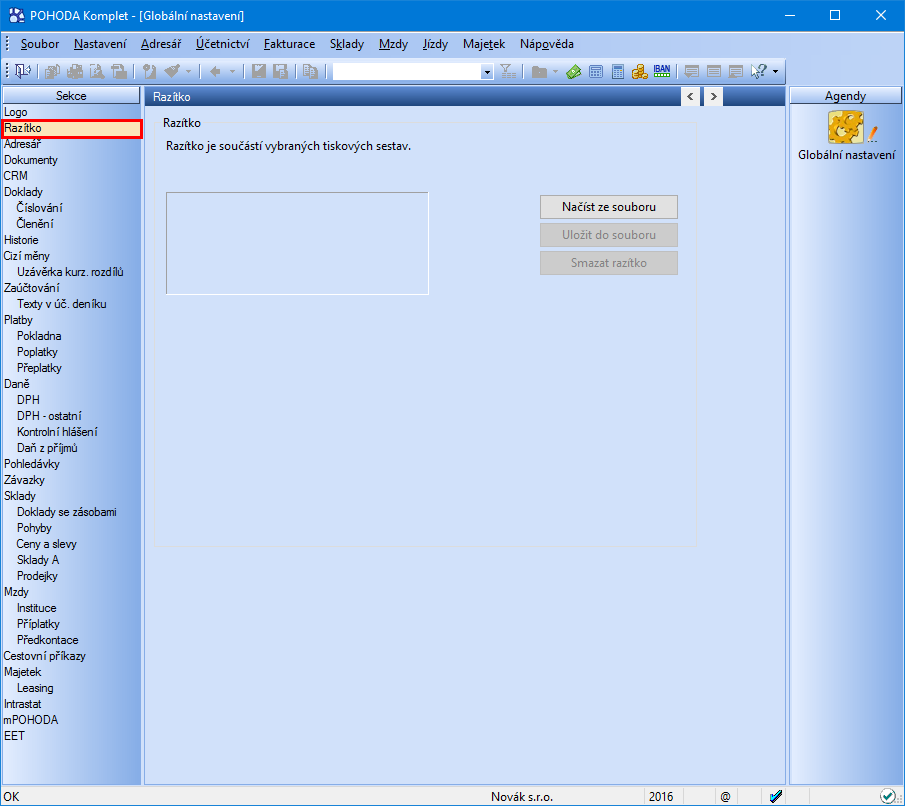Click the exit door toolbar icon
Screen dimensions: 905x806
click(x=23, y=71)
